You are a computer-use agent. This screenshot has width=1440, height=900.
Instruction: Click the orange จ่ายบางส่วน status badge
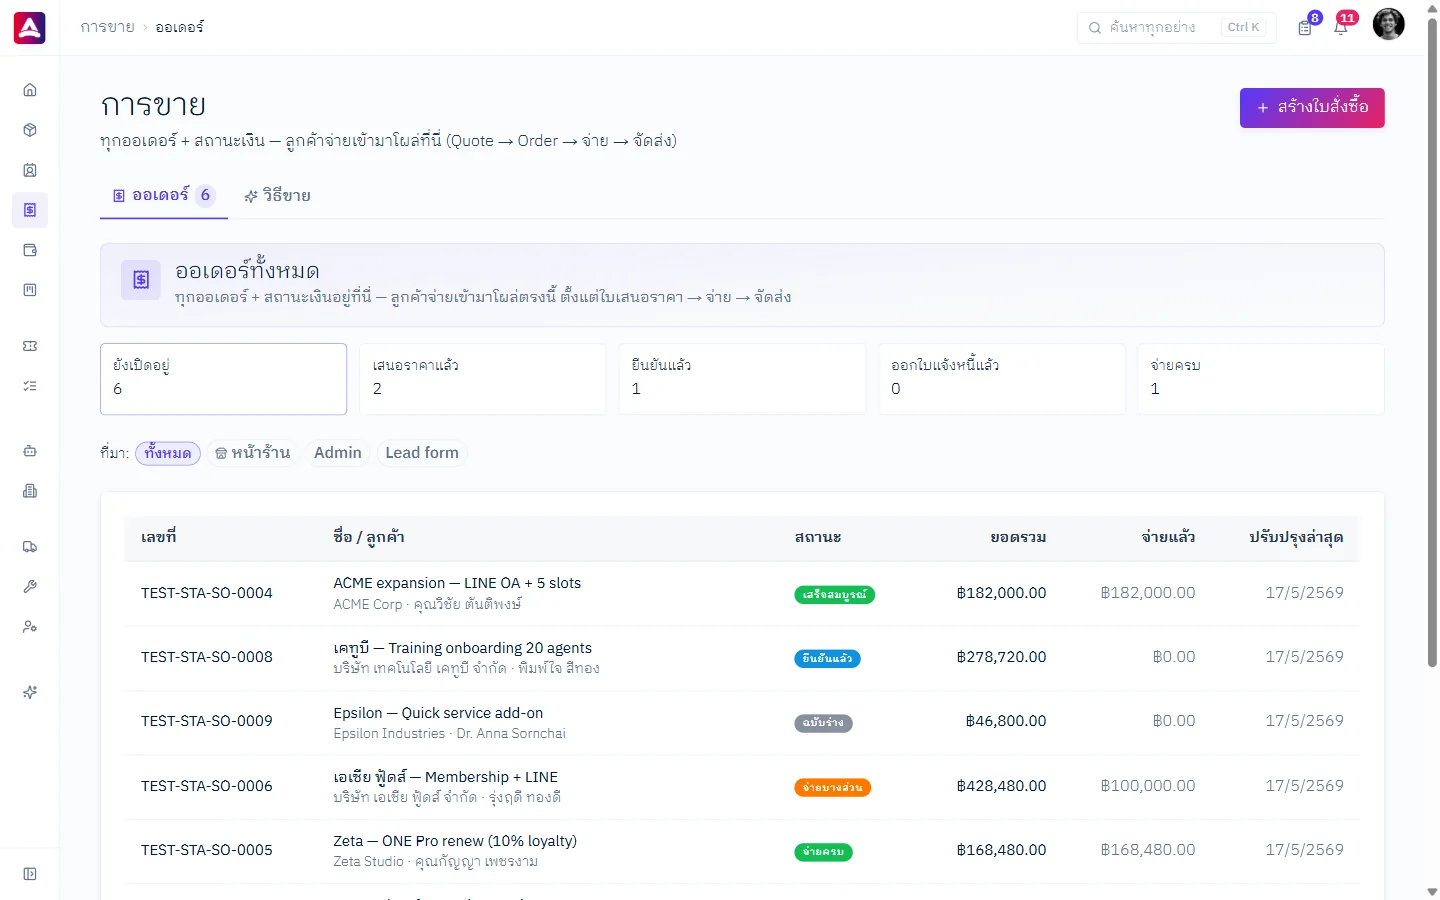(x=832, y=787)
